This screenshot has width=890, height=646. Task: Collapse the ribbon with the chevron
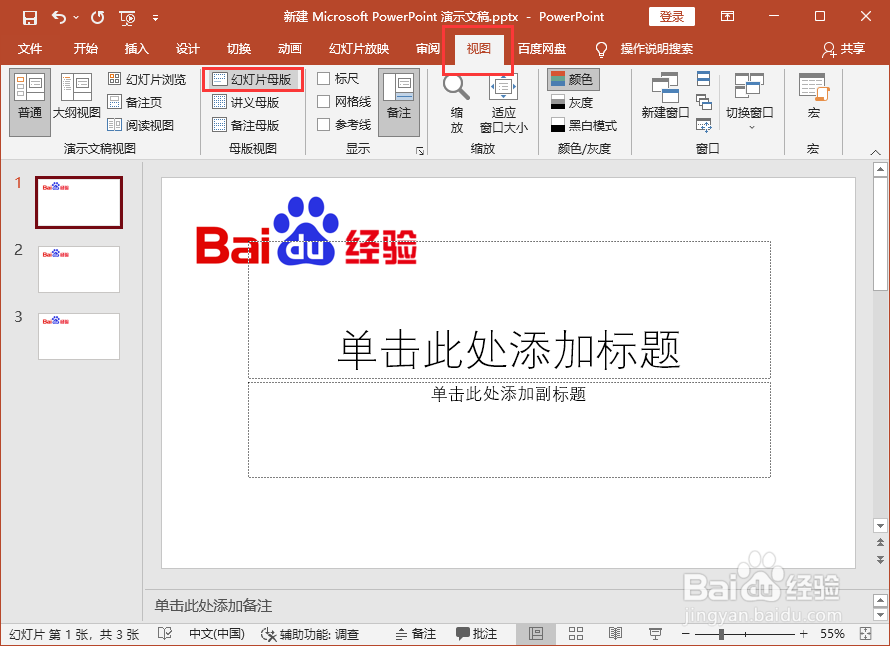[875, 152]
